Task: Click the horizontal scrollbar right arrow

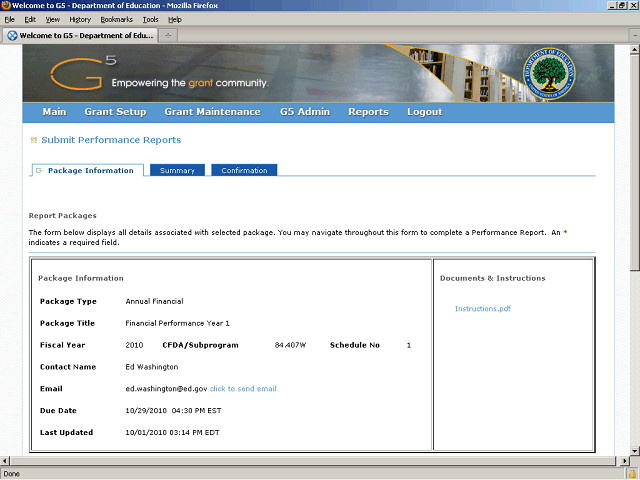Action: (625, 461)
